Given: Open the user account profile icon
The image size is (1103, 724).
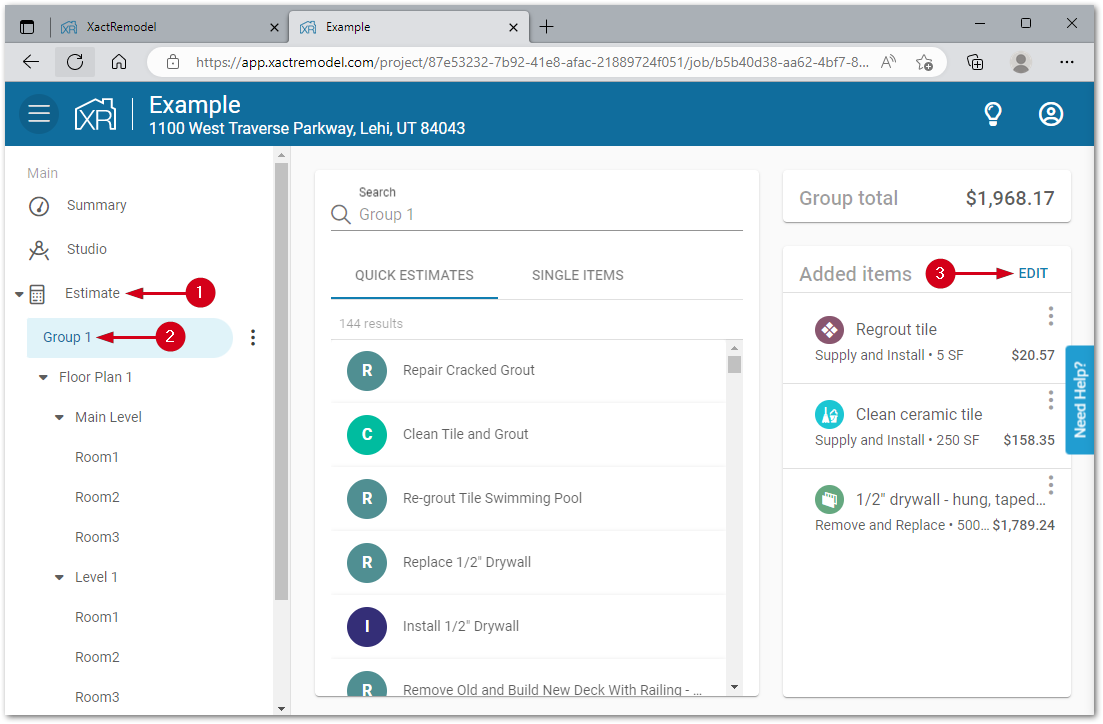Looking at the screenshot, I should [1050, 114].
